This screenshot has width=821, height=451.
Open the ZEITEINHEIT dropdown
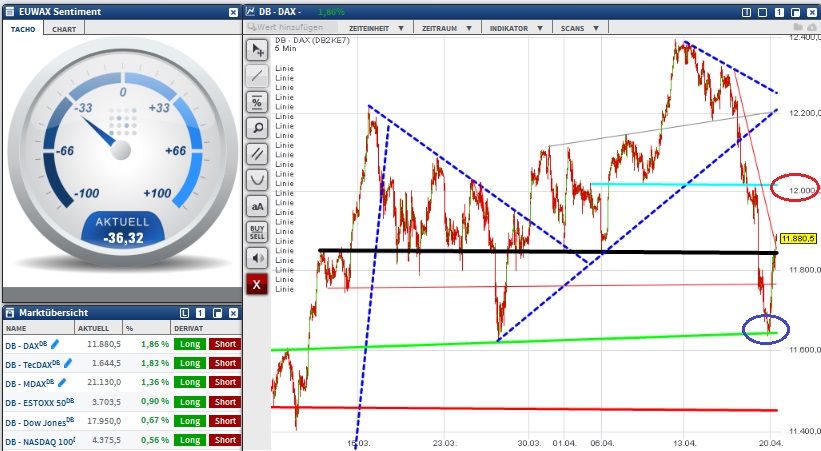pyautogui.click(x=376, y=28)
